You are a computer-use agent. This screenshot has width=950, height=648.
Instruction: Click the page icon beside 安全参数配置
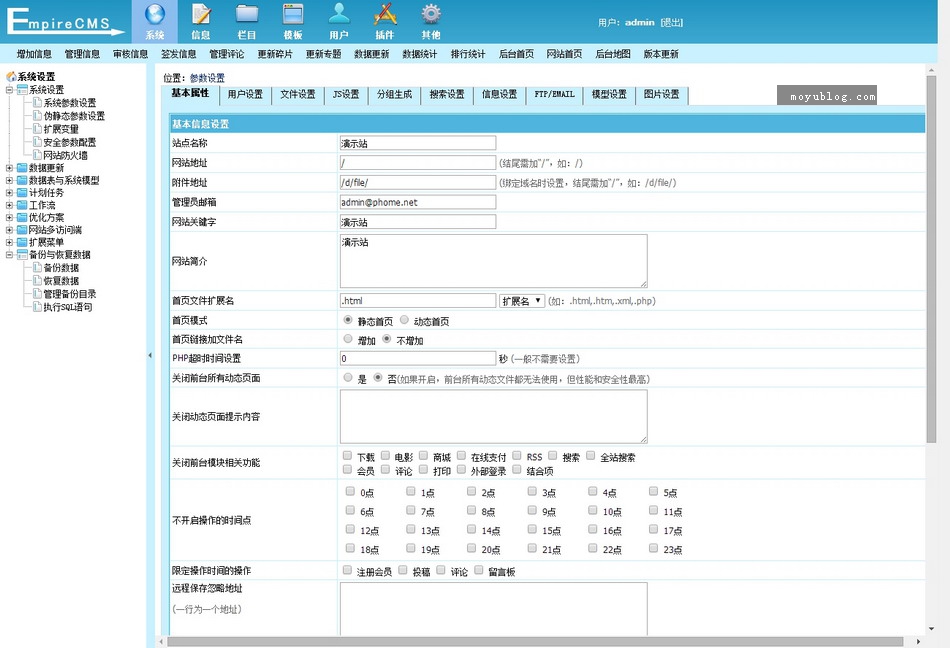tap(38, 142)
